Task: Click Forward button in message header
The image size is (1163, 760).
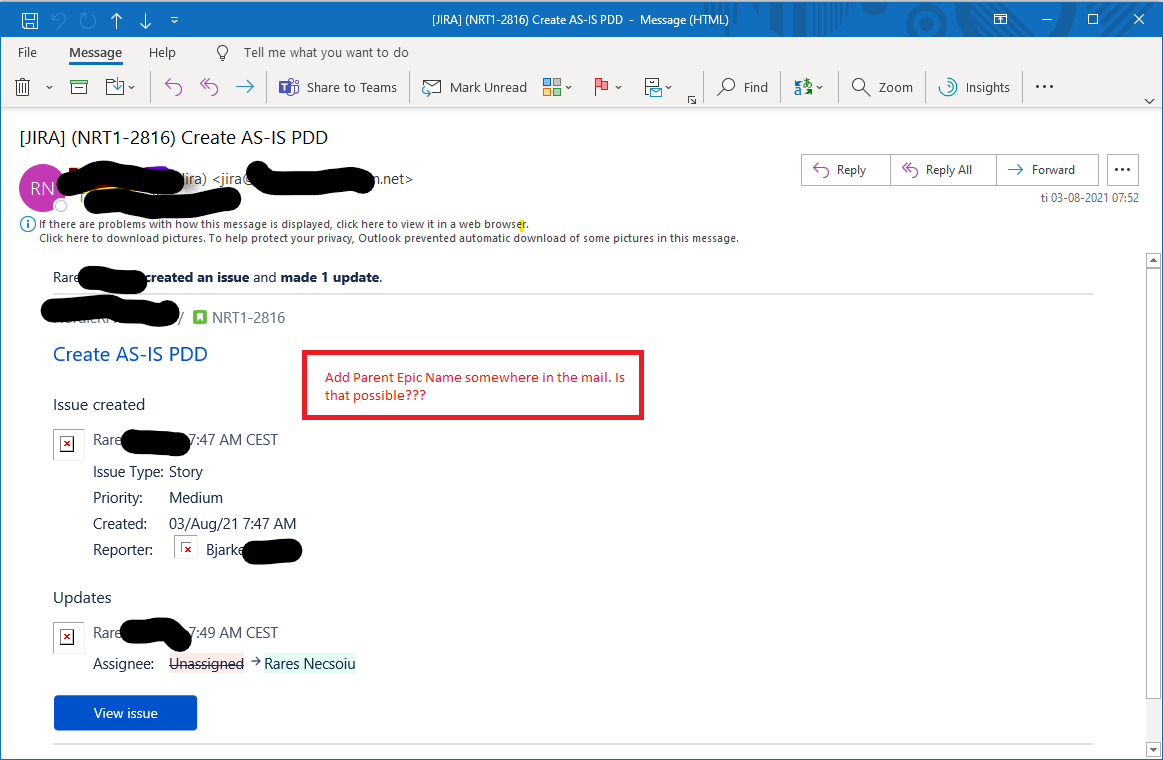Action: click(1047, 170)
